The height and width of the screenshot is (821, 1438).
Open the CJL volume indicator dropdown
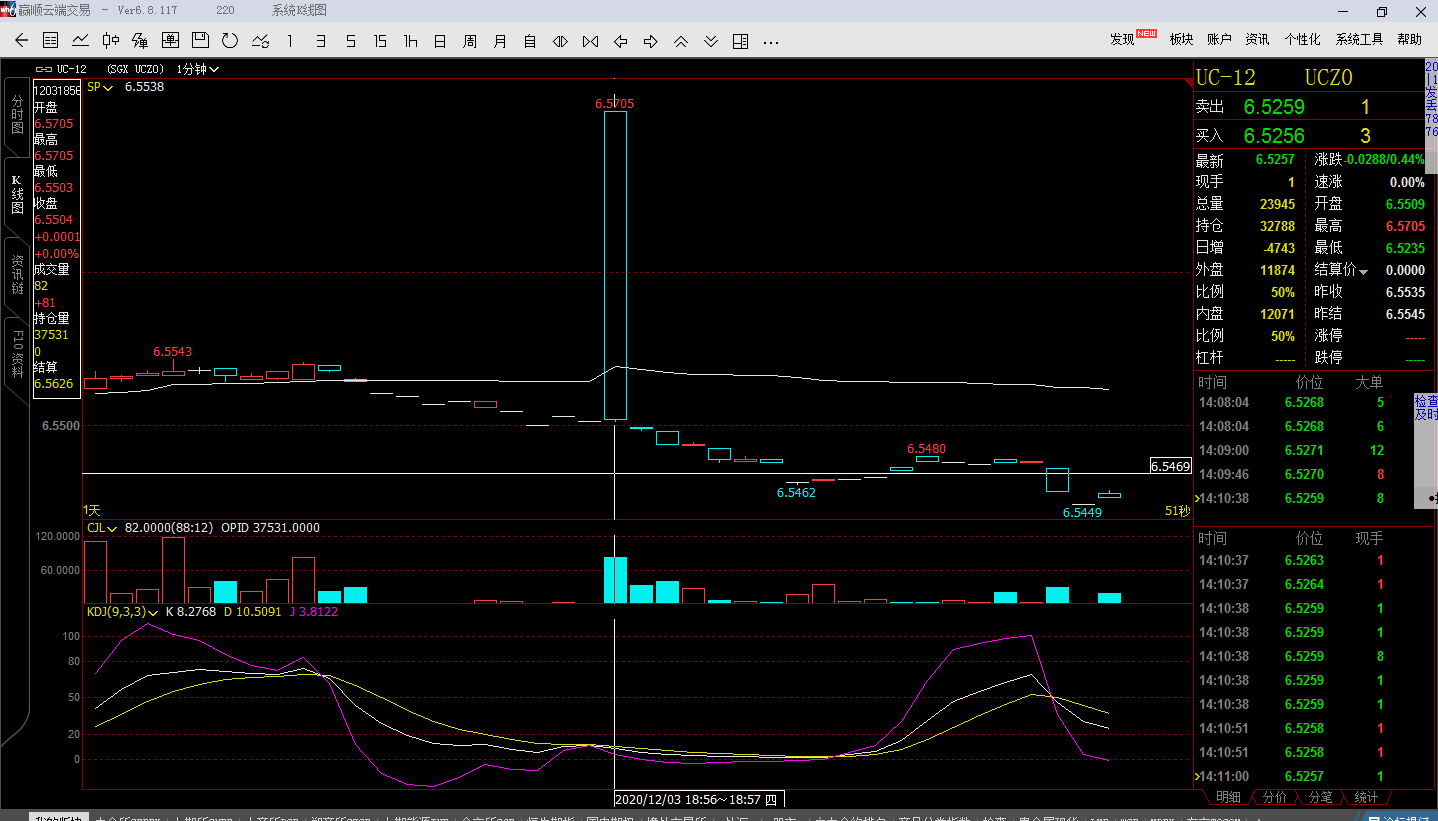tap(102, 528)
